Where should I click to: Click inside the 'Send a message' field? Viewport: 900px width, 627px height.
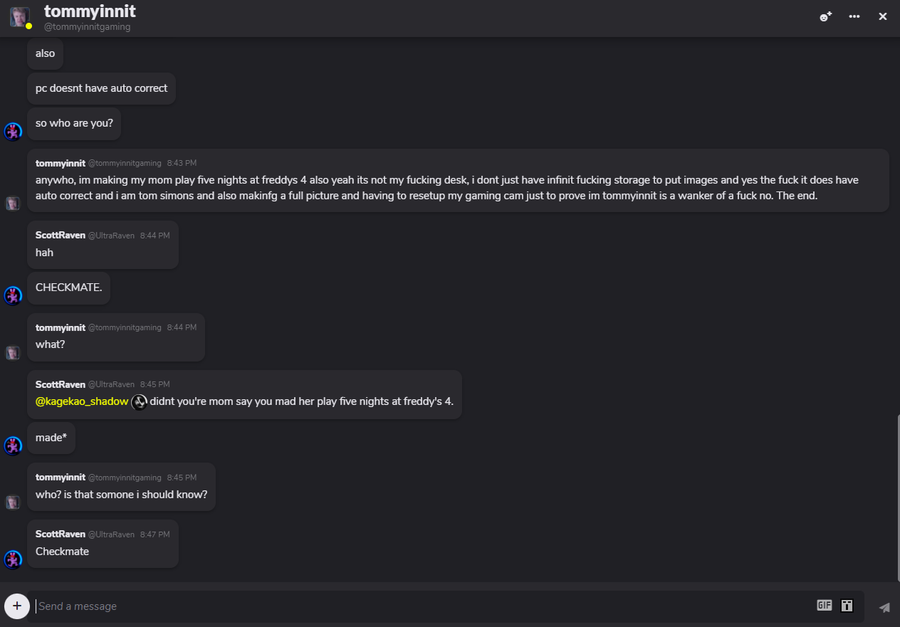pyautogui.click(x=400, y=606)
